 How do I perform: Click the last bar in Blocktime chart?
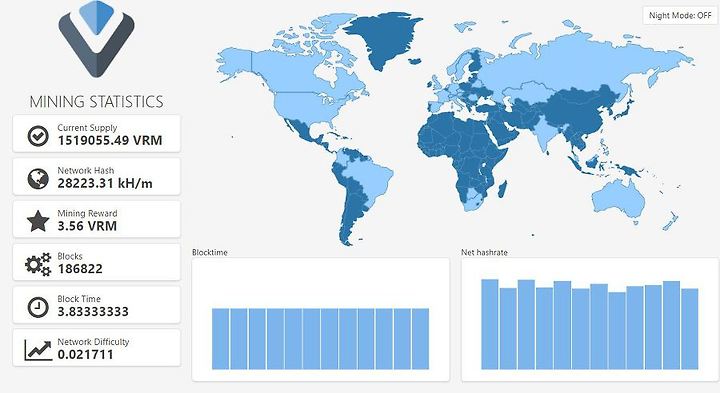click(421, 339)
